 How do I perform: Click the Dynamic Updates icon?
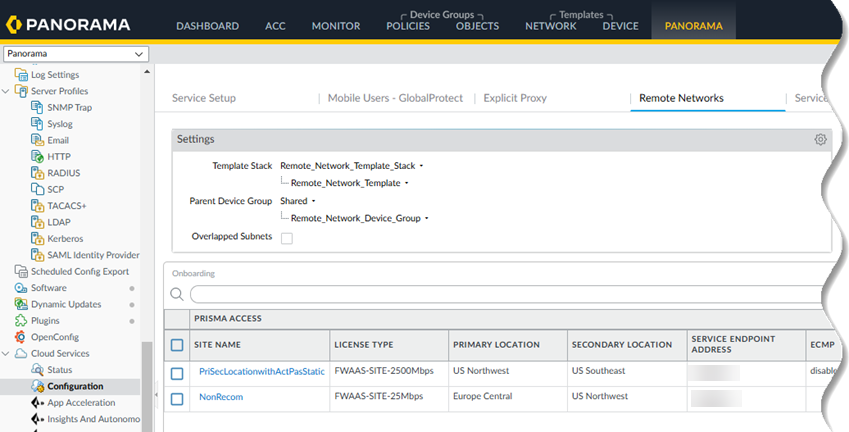click(21, 304)
